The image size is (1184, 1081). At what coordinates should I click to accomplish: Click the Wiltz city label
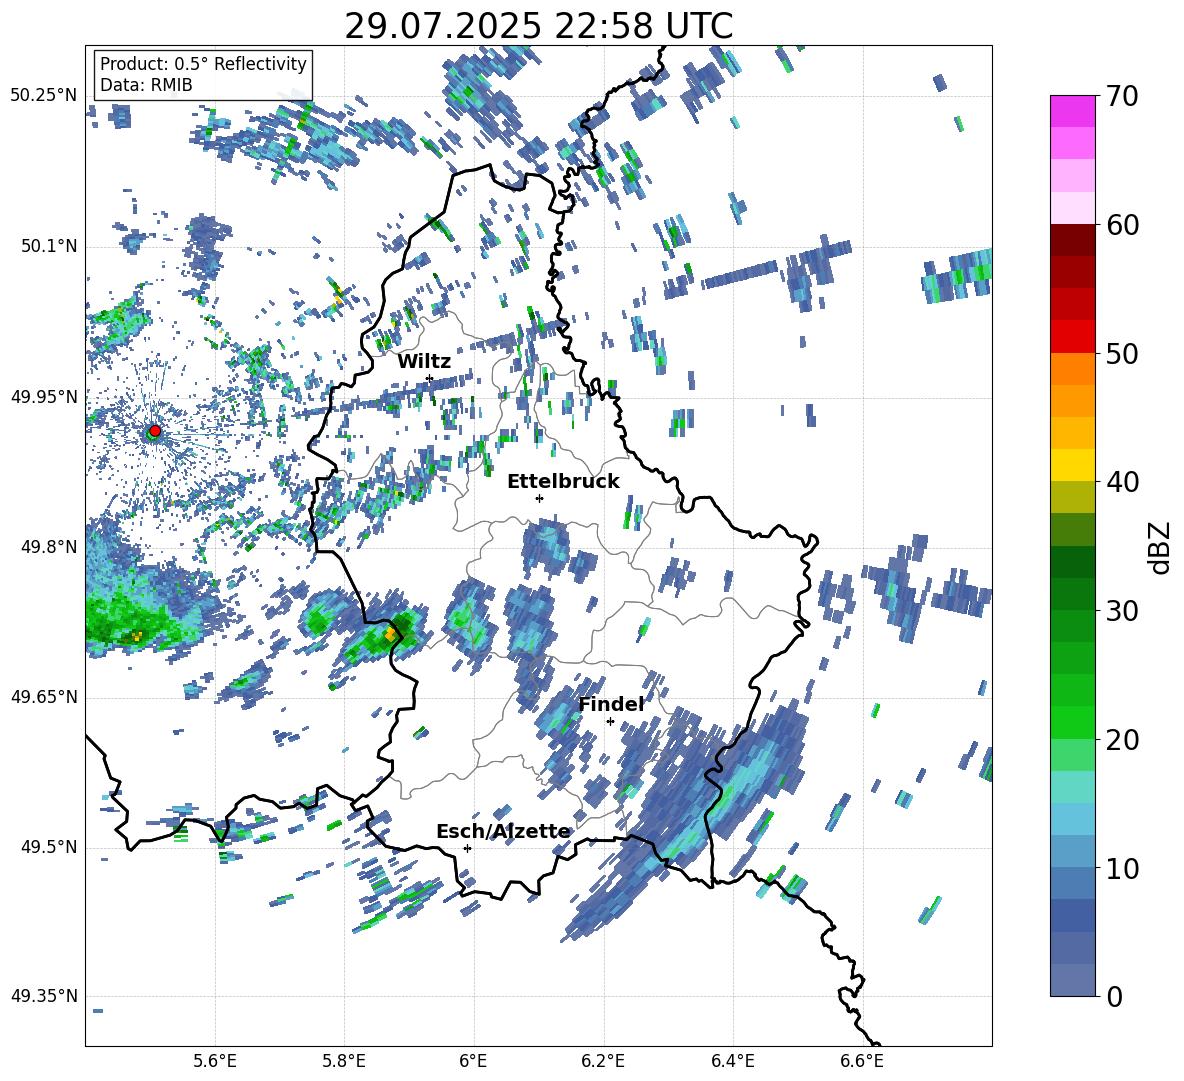[x=424, y=361]
